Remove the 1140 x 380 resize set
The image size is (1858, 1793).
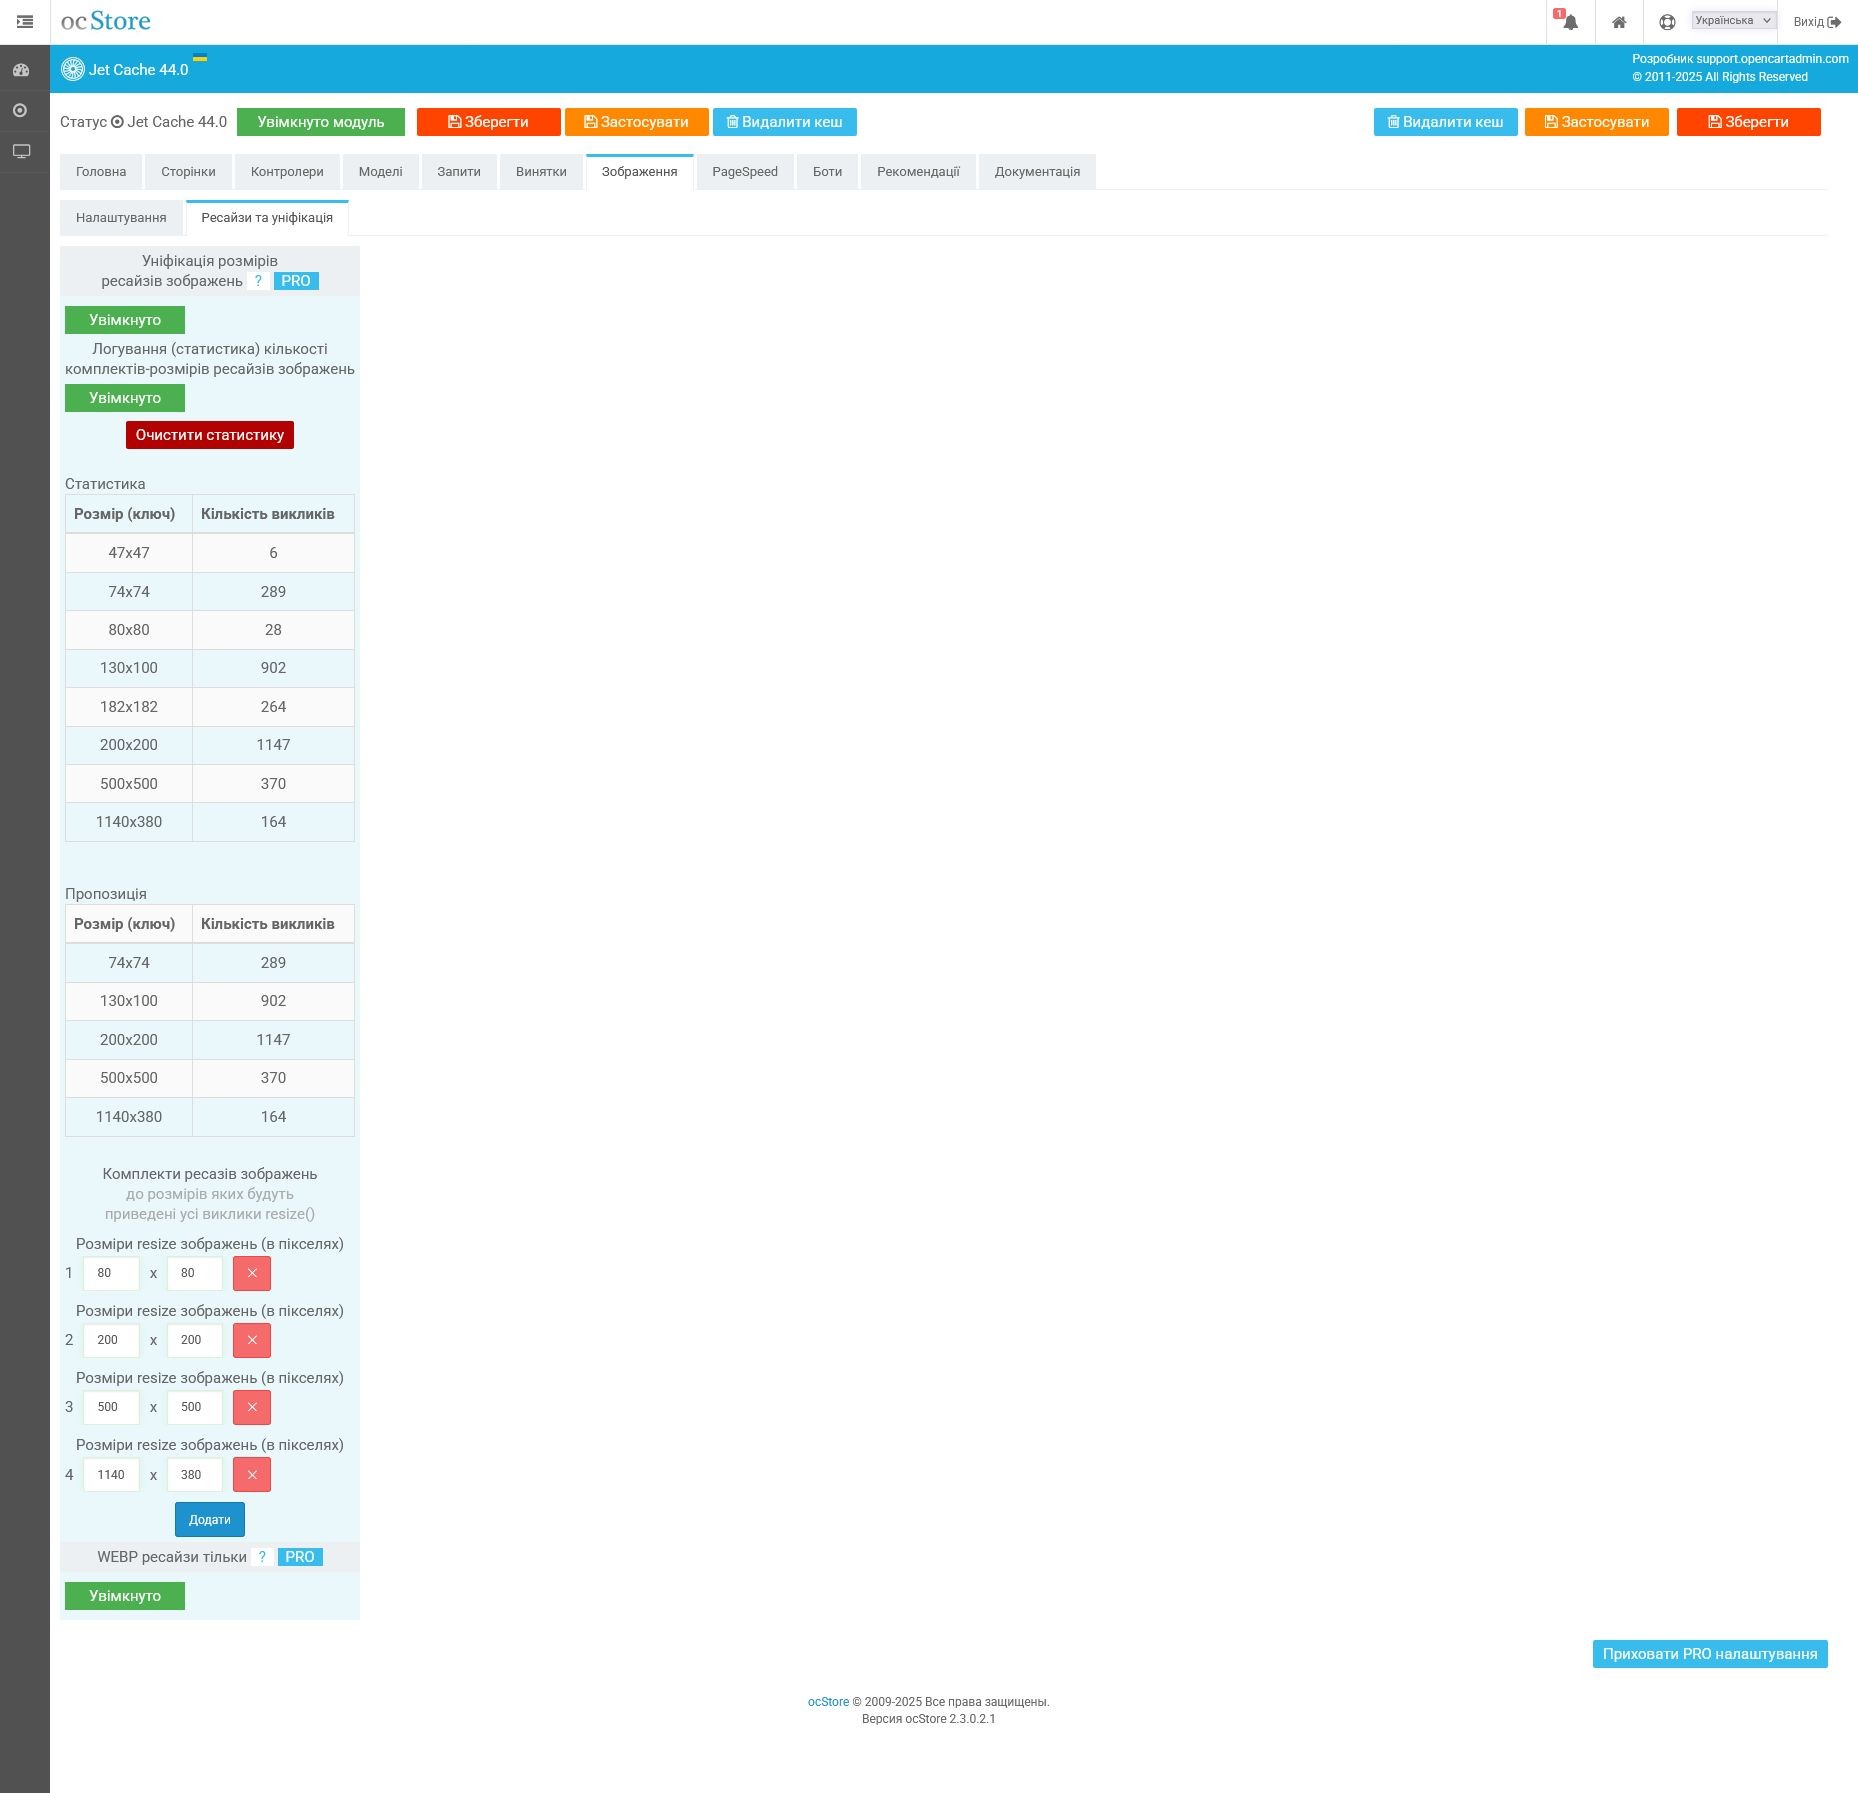[x=252, y=1475]
